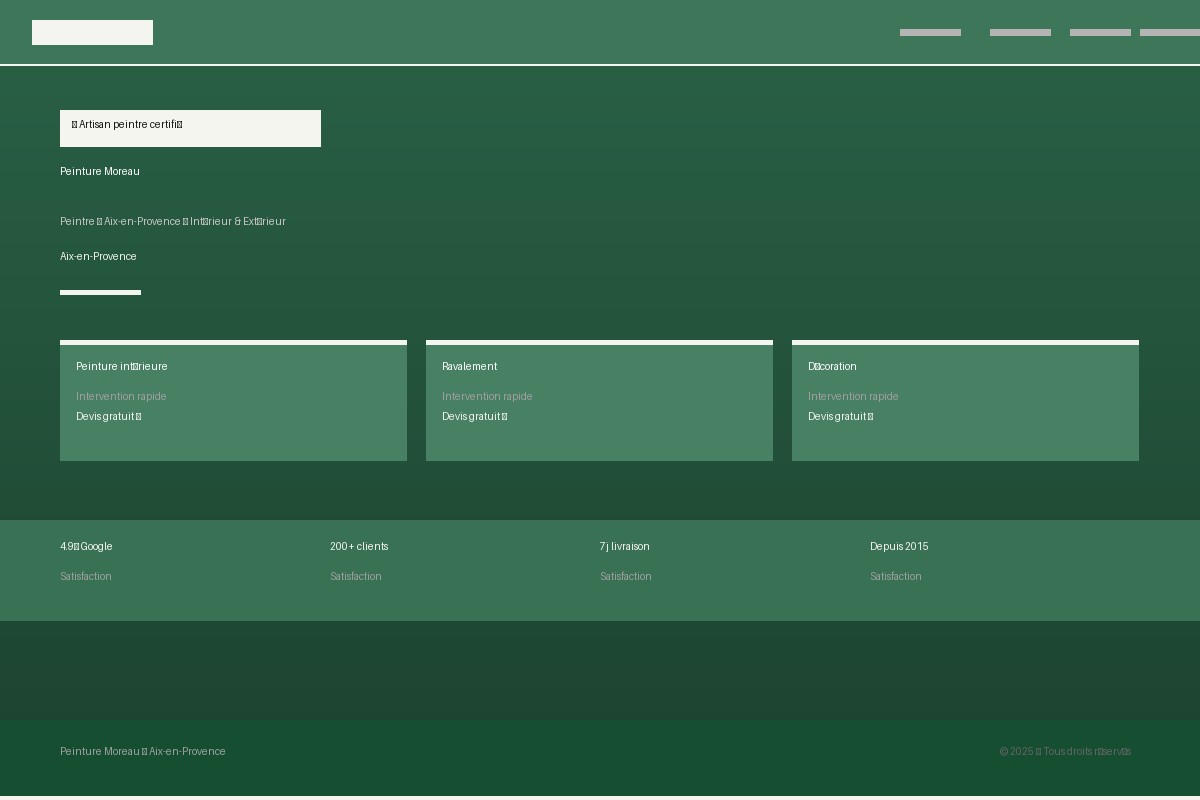Click Devis gratuit under Ravalement
This screenshot has width=1200, height=800.
pos(474,417)
